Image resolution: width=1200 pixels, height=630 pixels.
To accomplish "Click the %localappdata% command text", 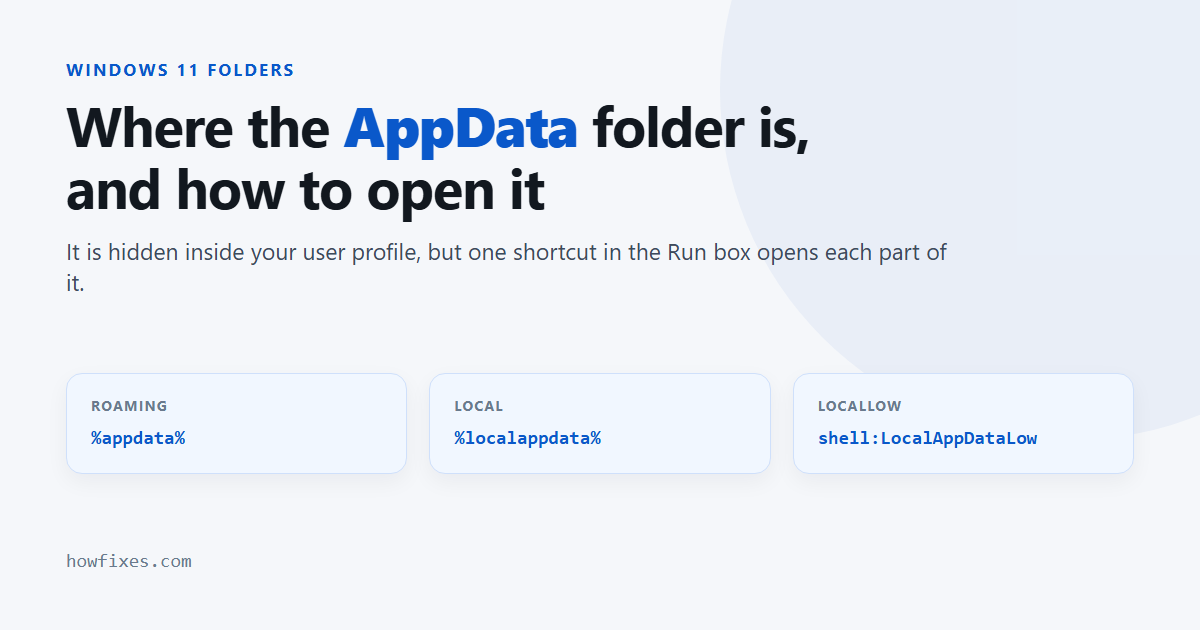I will (x=527, y=438).
